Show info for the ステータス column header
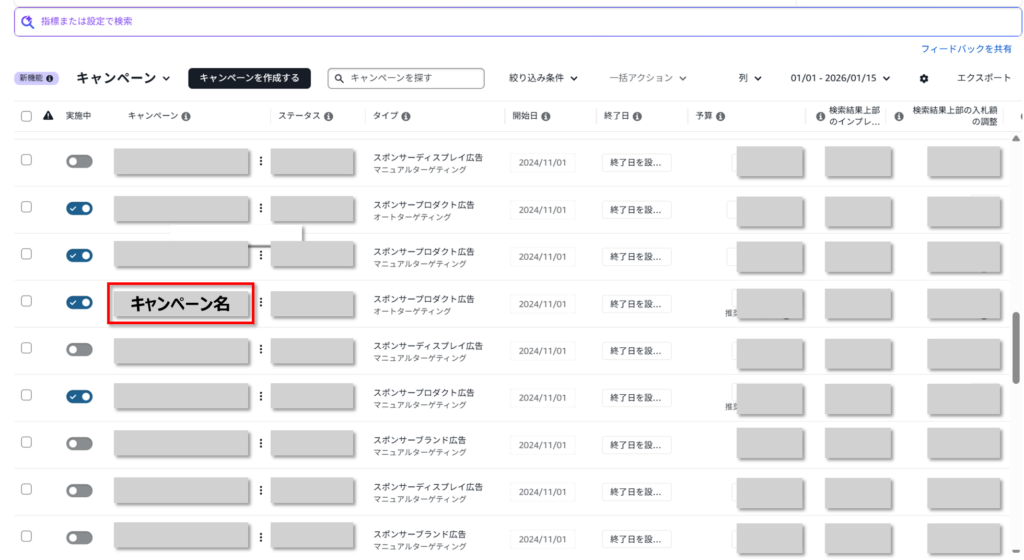This screenshot has height=560, width=1024. click(x=328, y=116)
